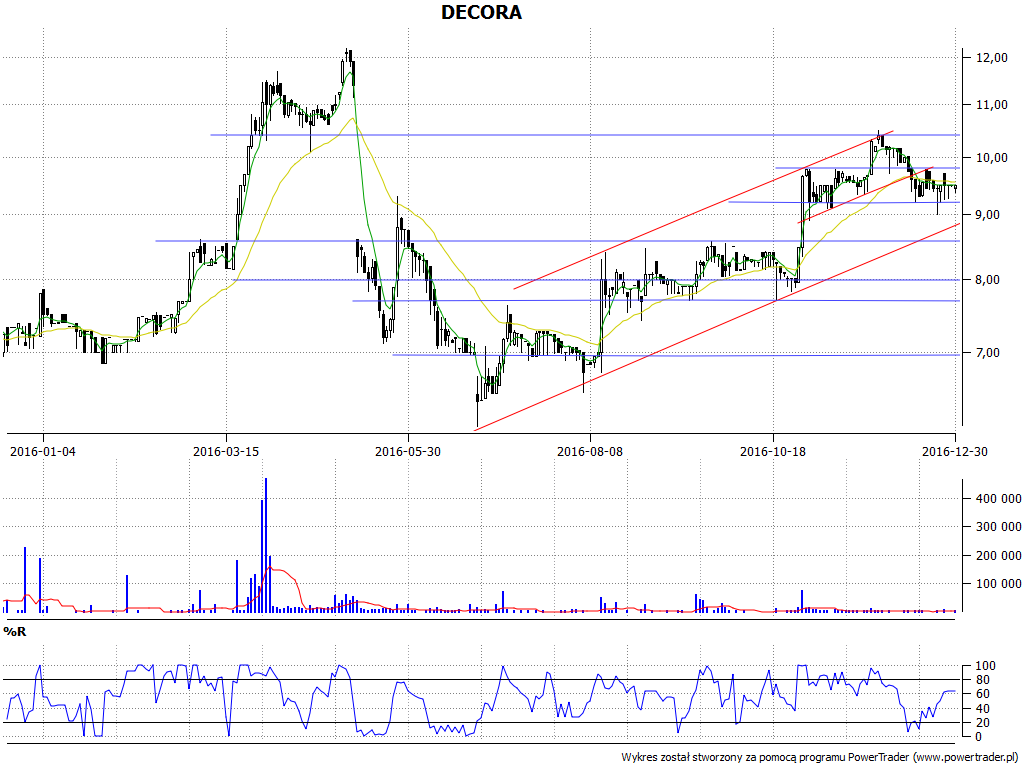Click the %R indicator label
The width and height of the screenshot is (1024, 768).
coord(15,632)
